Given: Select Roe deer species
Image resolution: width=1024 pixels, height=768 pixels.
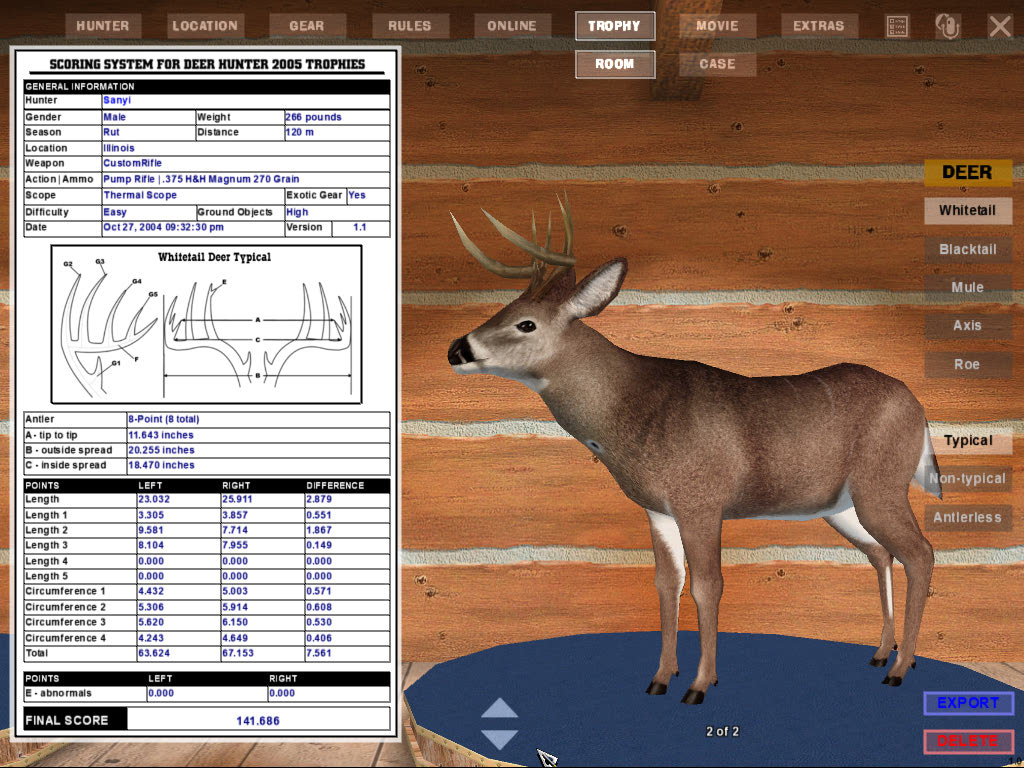Looking at the screenshot, I should point(967,364).
